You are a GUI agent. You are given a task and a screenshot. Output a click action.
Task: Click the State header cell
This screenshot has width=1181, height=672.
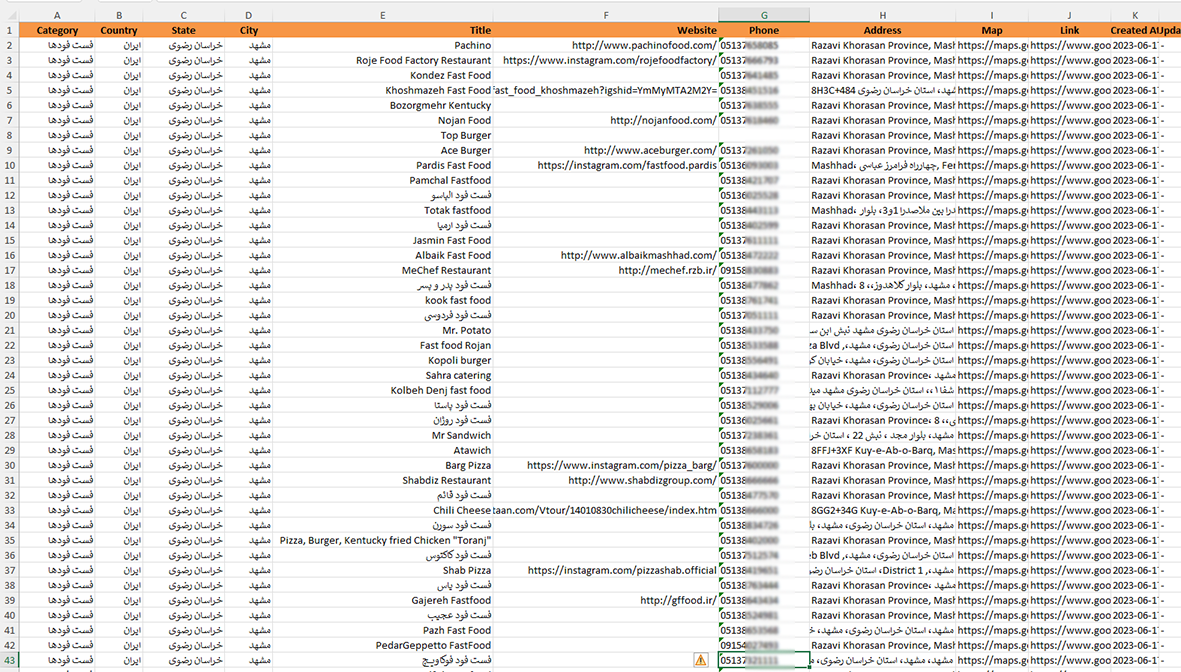[184, 30]
